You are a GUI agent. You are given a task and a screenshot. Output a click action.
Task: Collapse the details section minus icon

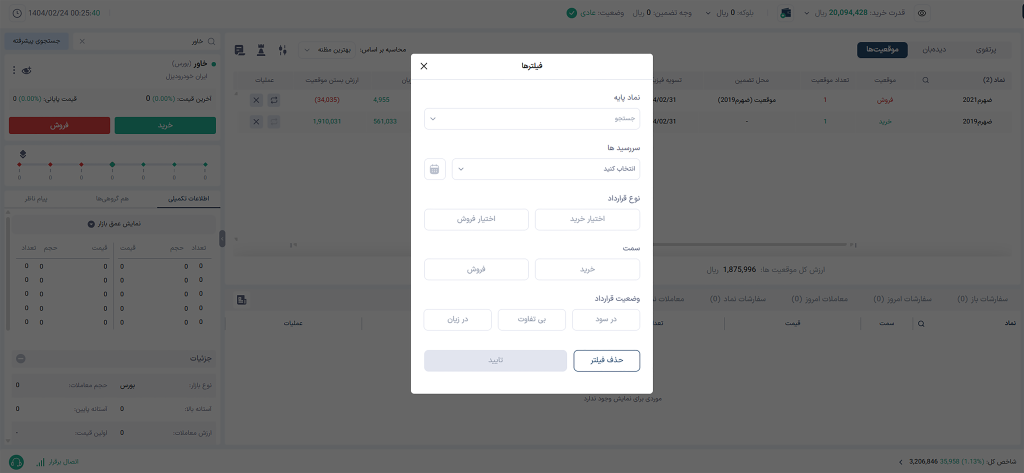(x=21, y=359)
